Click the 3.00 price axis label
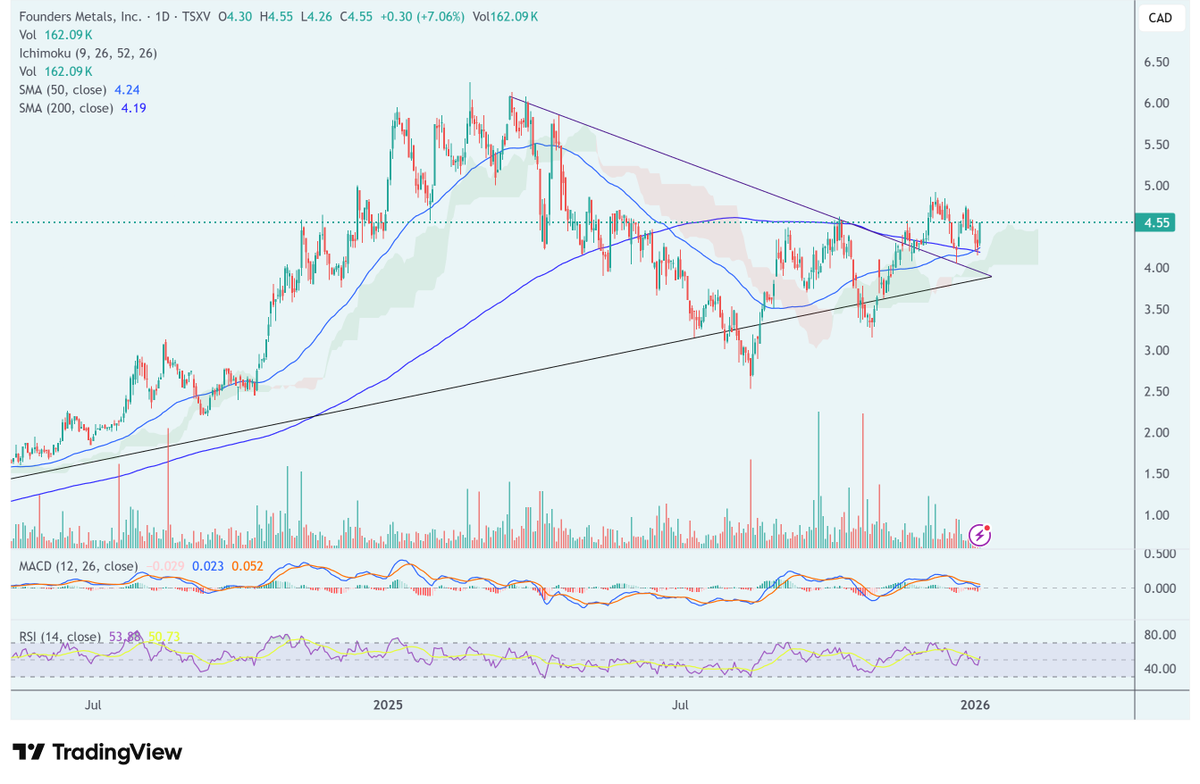1200x784 pixels. [x=1156, y=351]
